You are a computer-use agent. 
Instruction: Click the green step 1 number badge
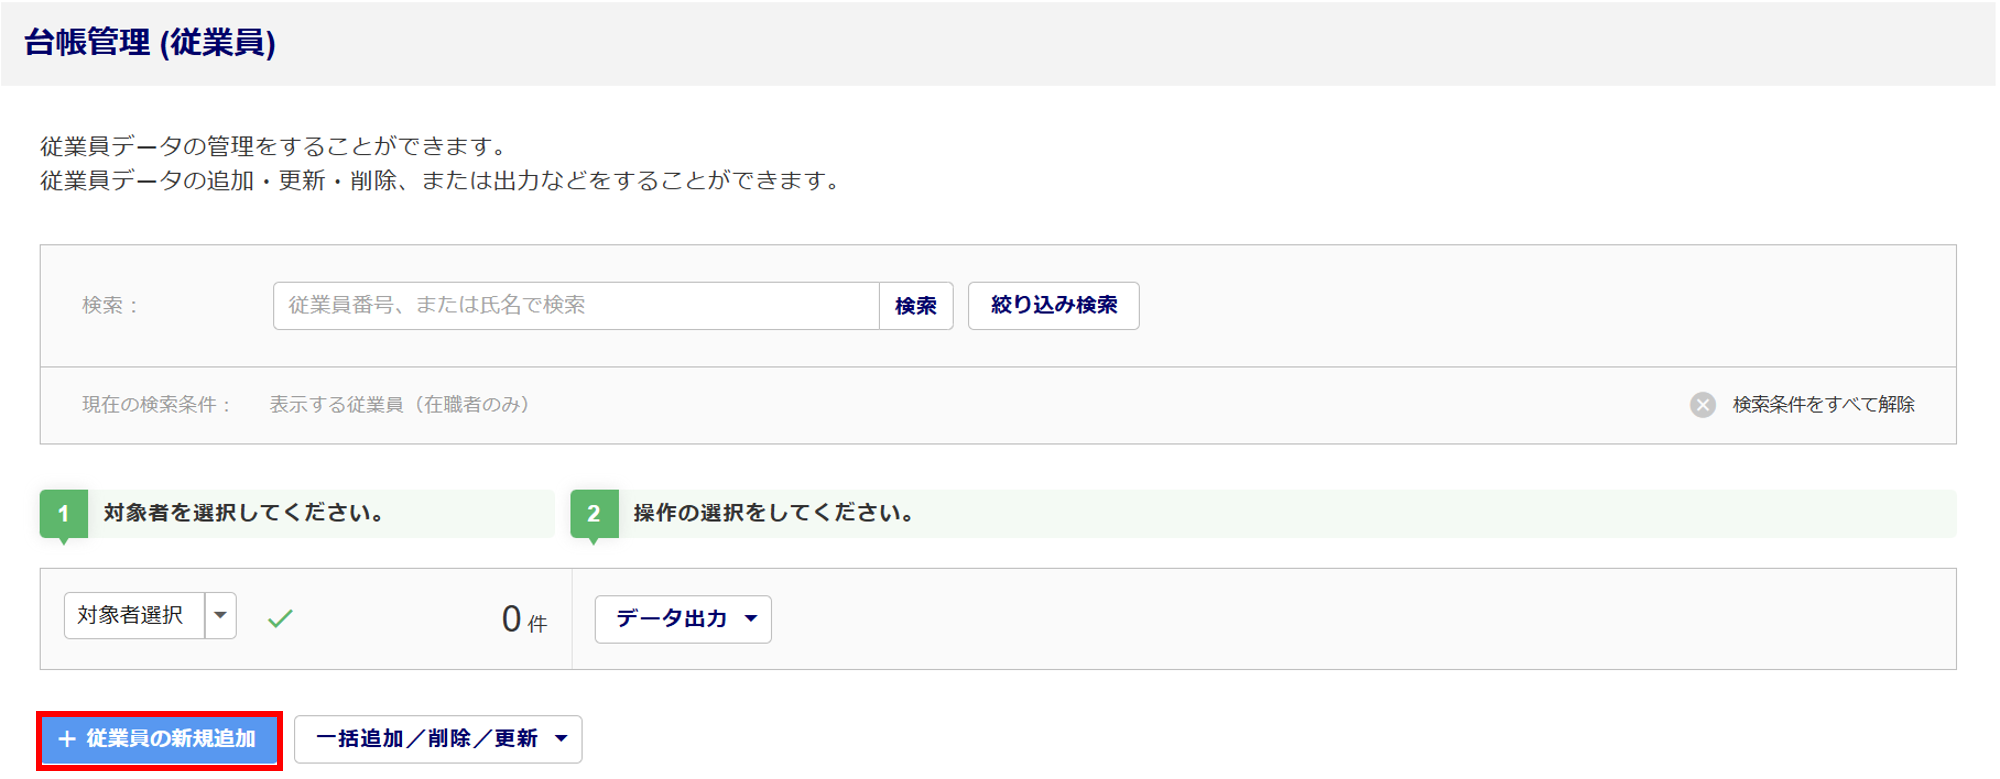click(x=64, y=514)
